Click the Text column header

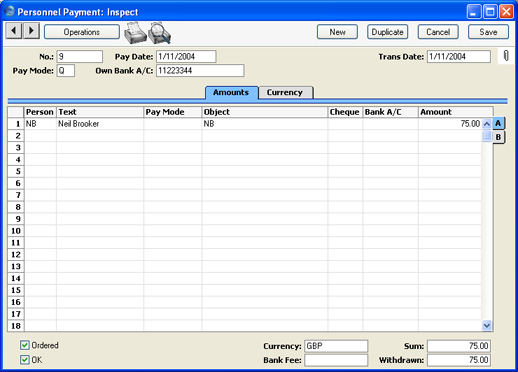[x=100, y=112]
